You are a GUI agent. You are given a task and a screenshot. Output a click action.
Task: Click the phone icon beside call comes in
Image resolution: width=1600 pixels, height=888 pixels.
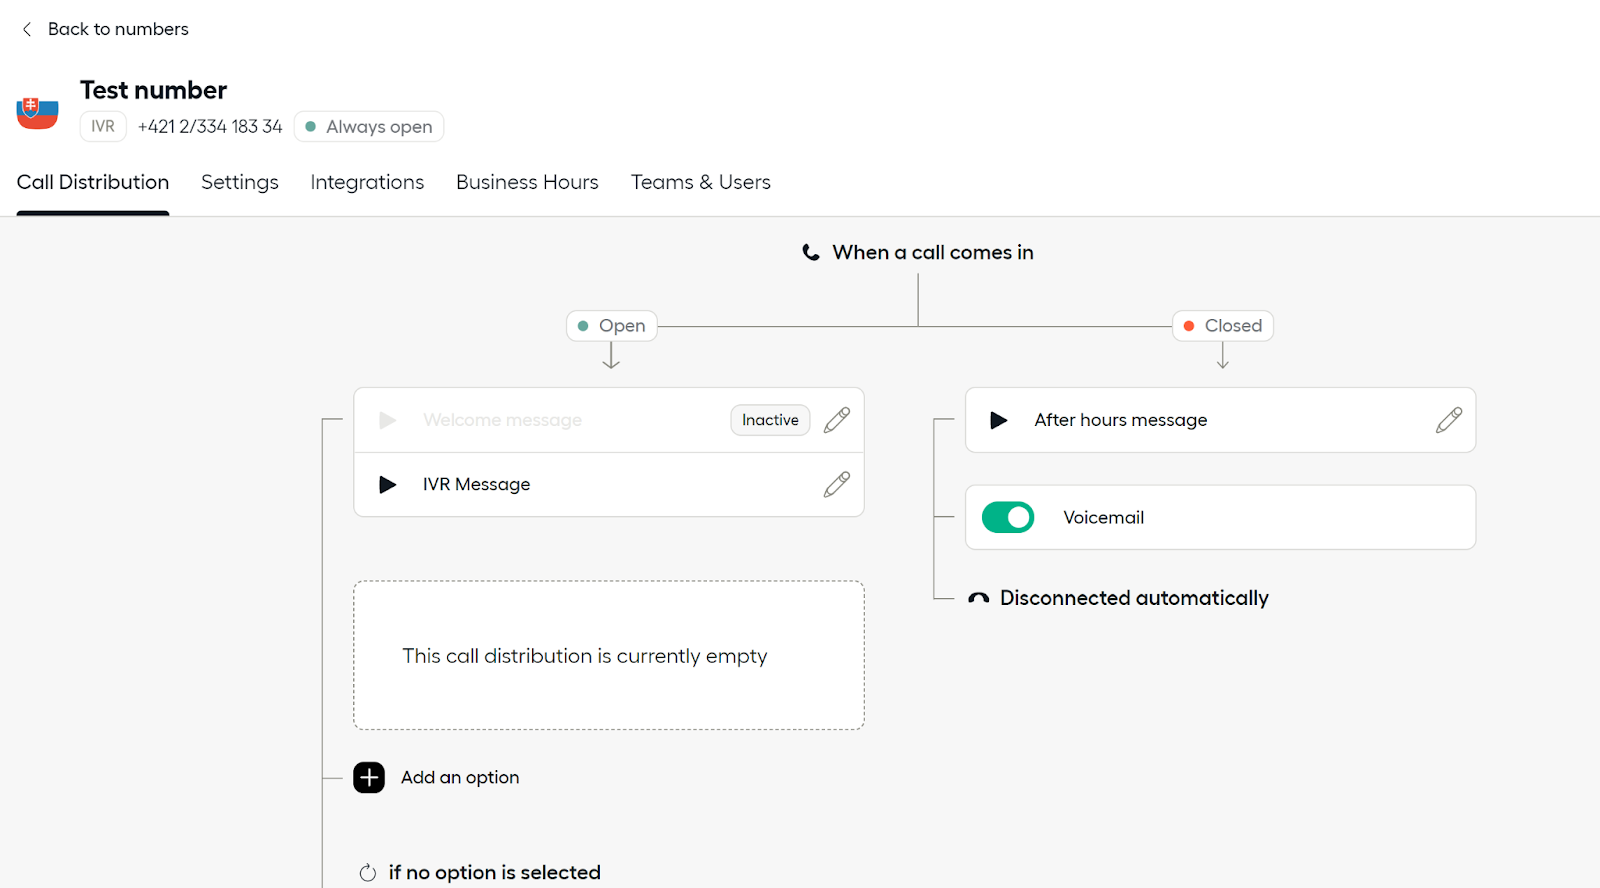coord(811,252)
